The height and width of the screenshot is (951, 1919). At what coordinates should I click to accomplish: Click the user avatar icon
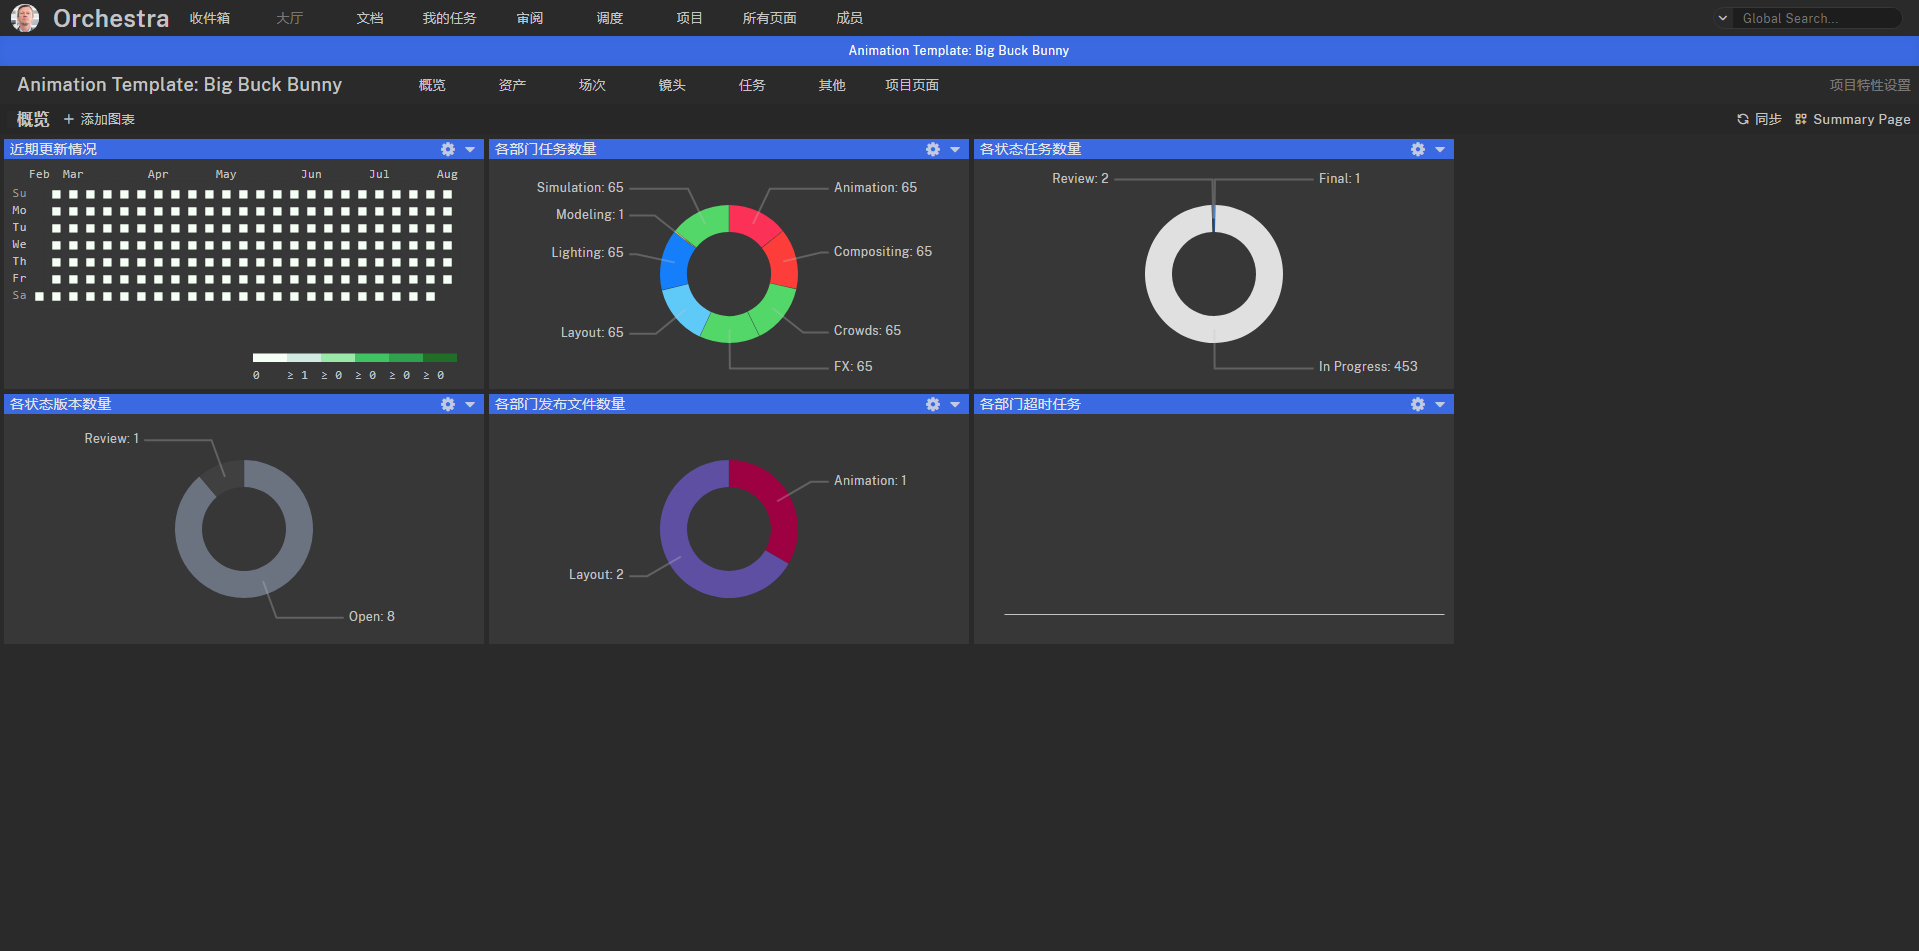coord(25,18)
